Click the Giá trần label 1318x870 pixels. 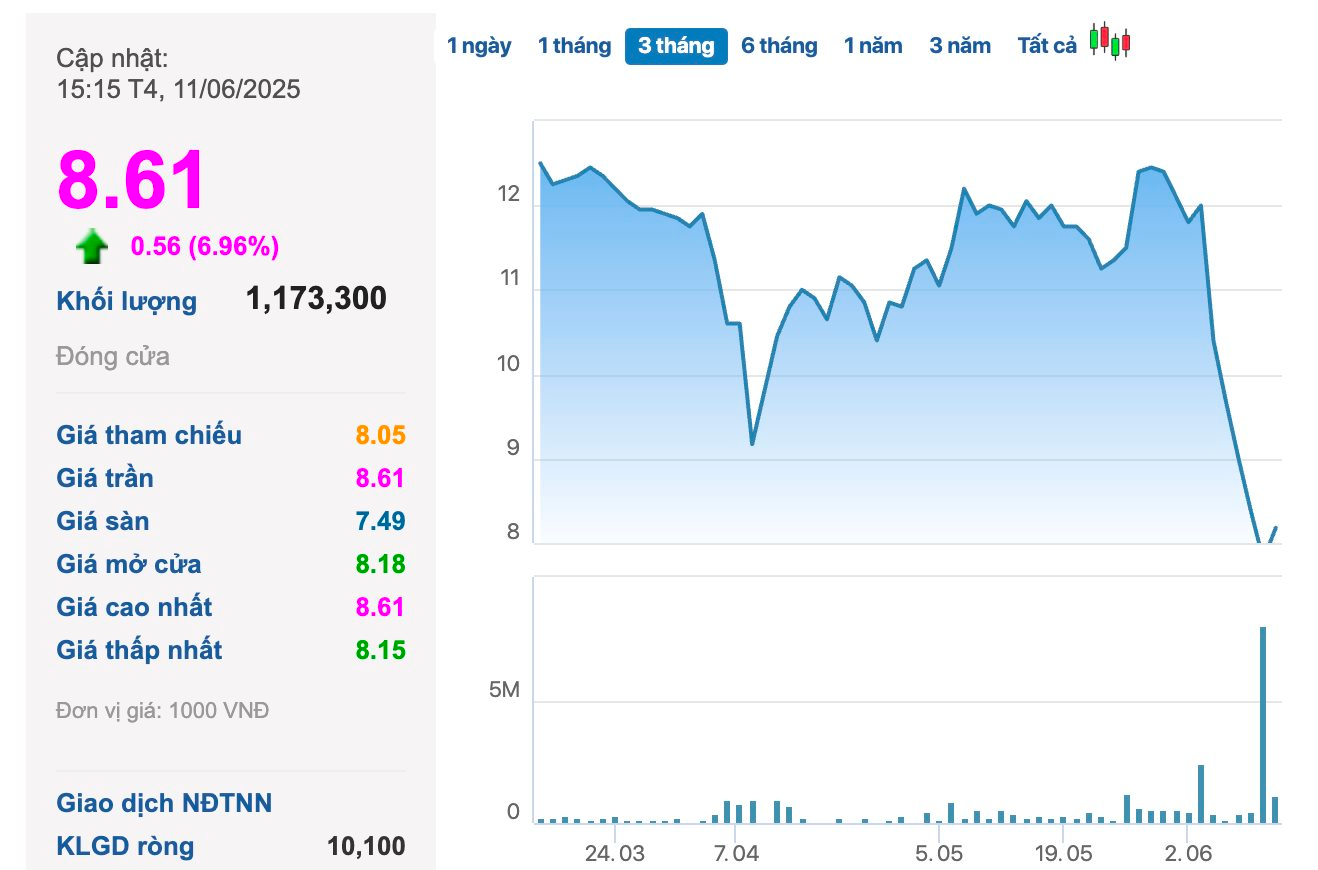pos(105,478)
